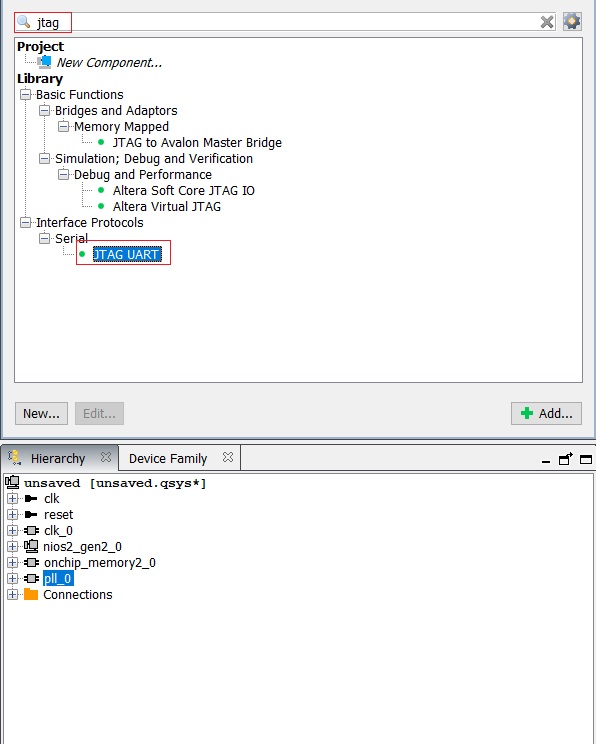Collapse the Interface Protocols category
The height and width of the screenshot is (744, 596).
[25, 222]
